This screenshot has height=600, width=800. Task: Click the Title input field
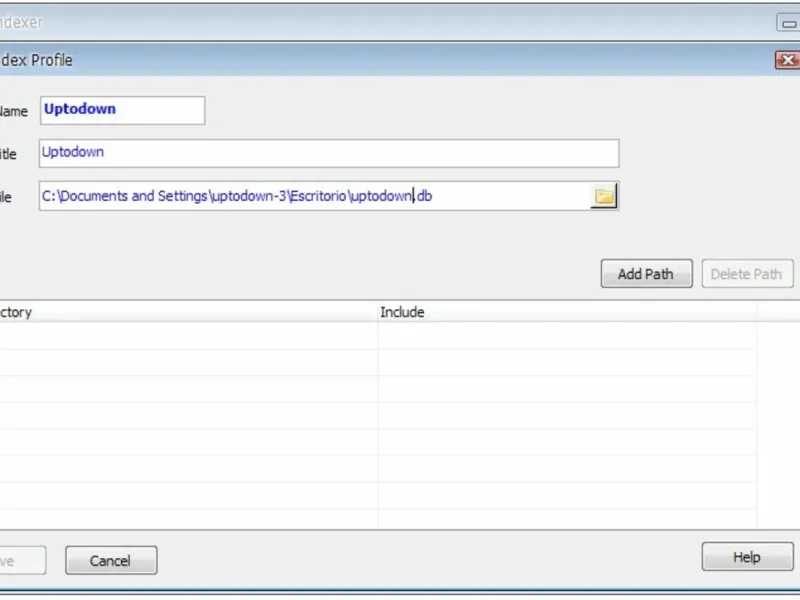(x=329, y=153)
